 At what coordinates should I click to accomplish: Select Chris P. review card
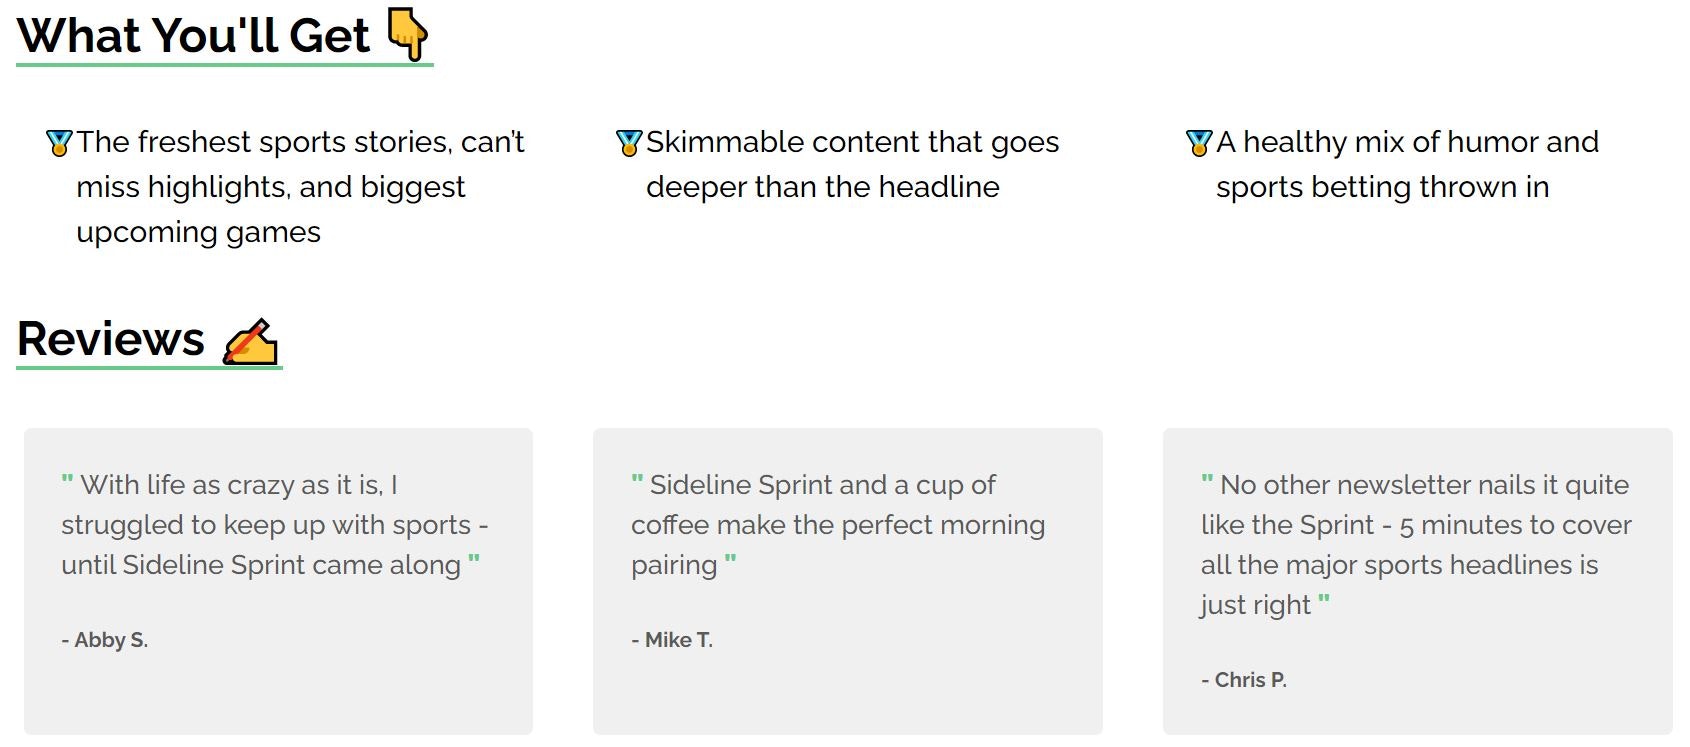click(1418, 581)
